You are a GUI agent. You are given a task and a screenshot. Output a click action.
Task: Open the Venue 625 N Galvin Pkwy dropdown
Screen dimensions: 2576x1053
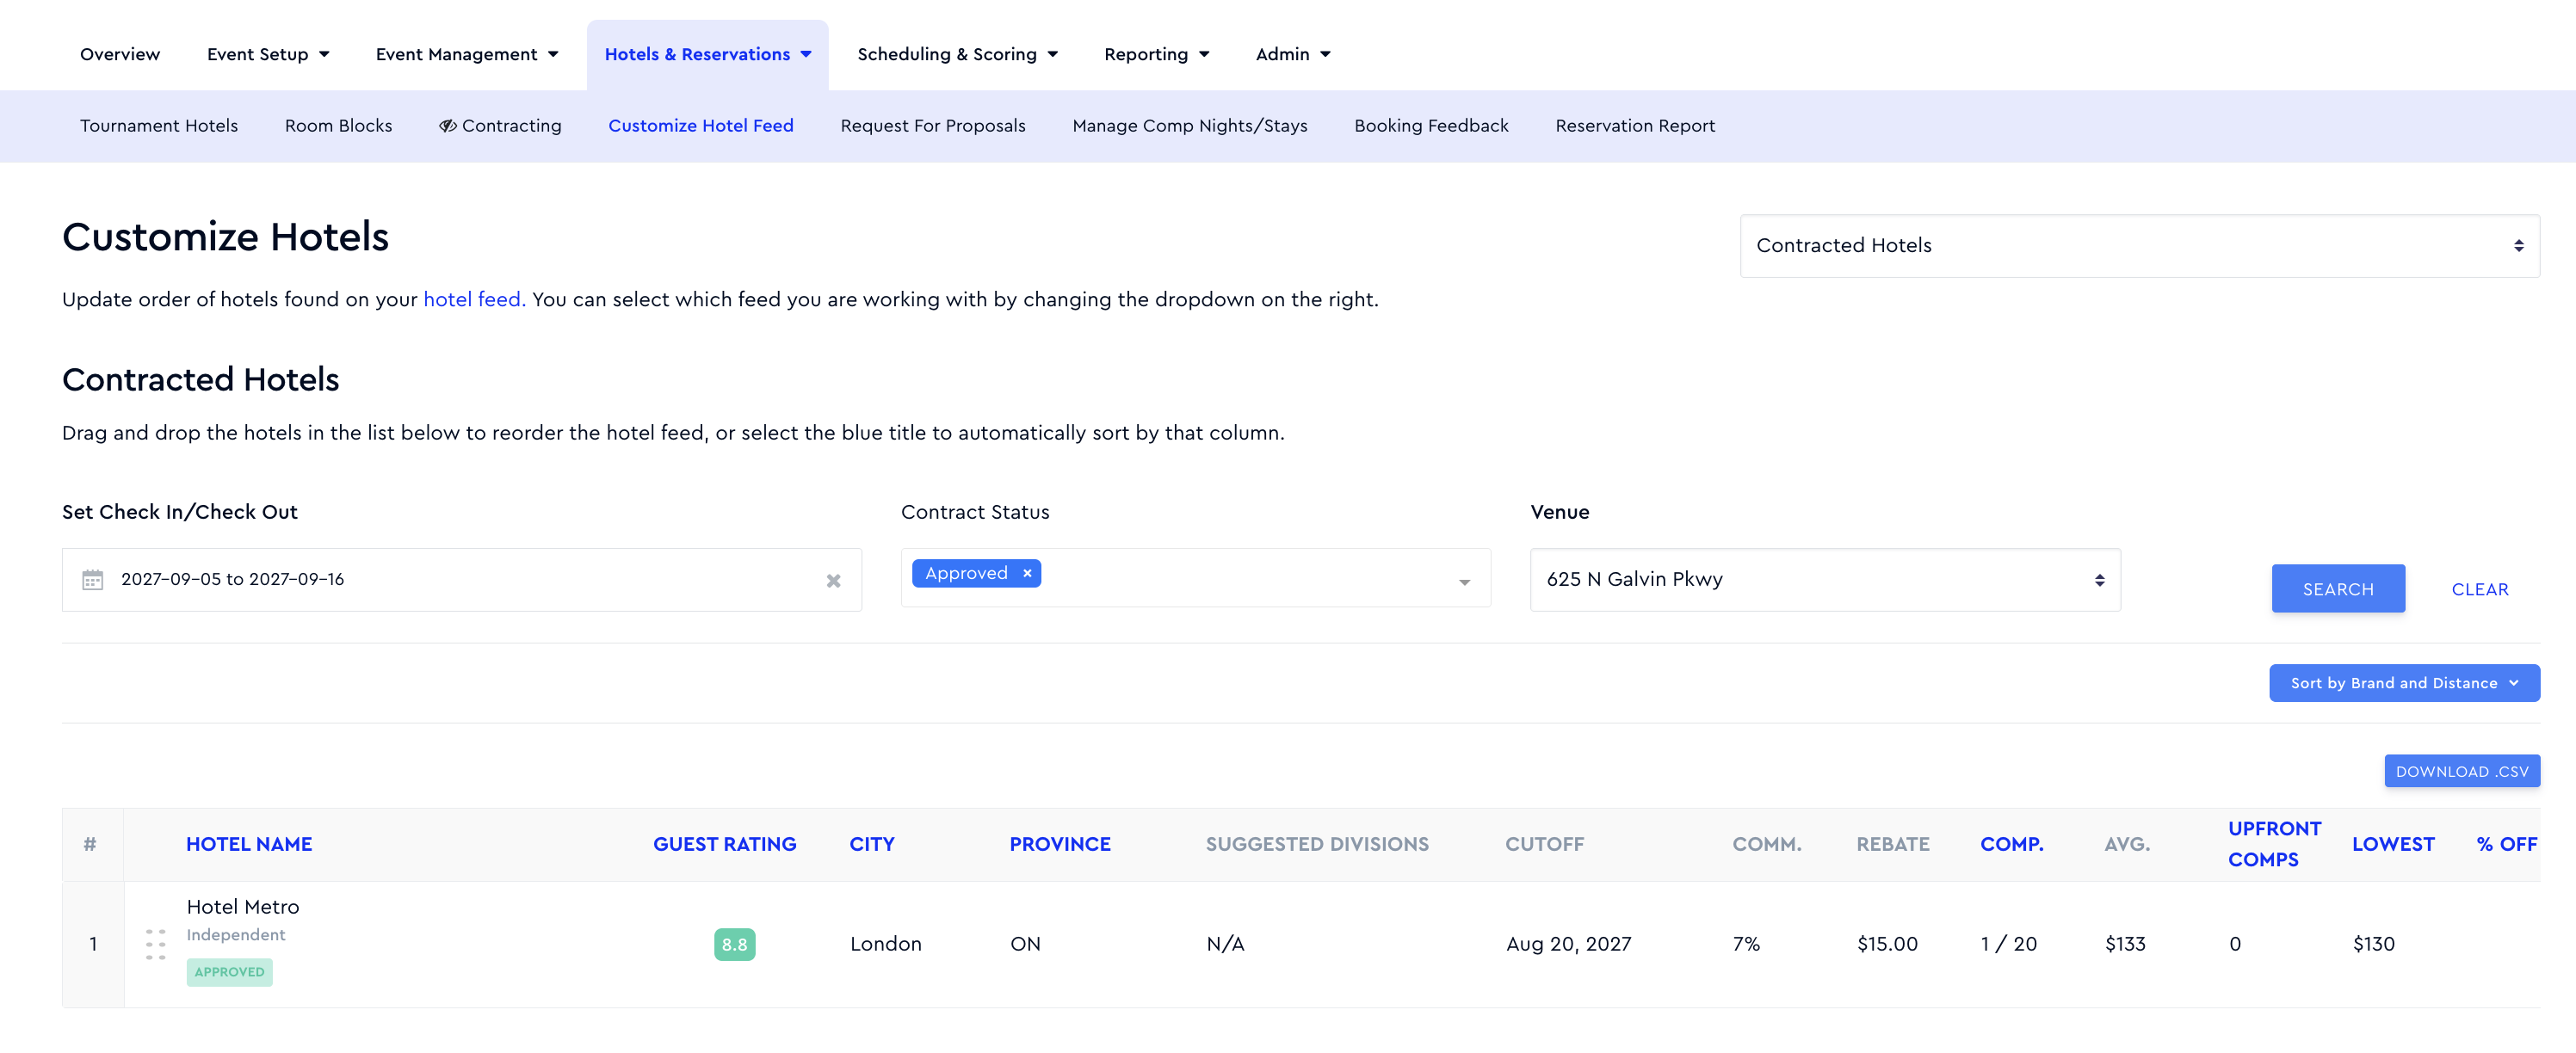(x=1825, y=580)
